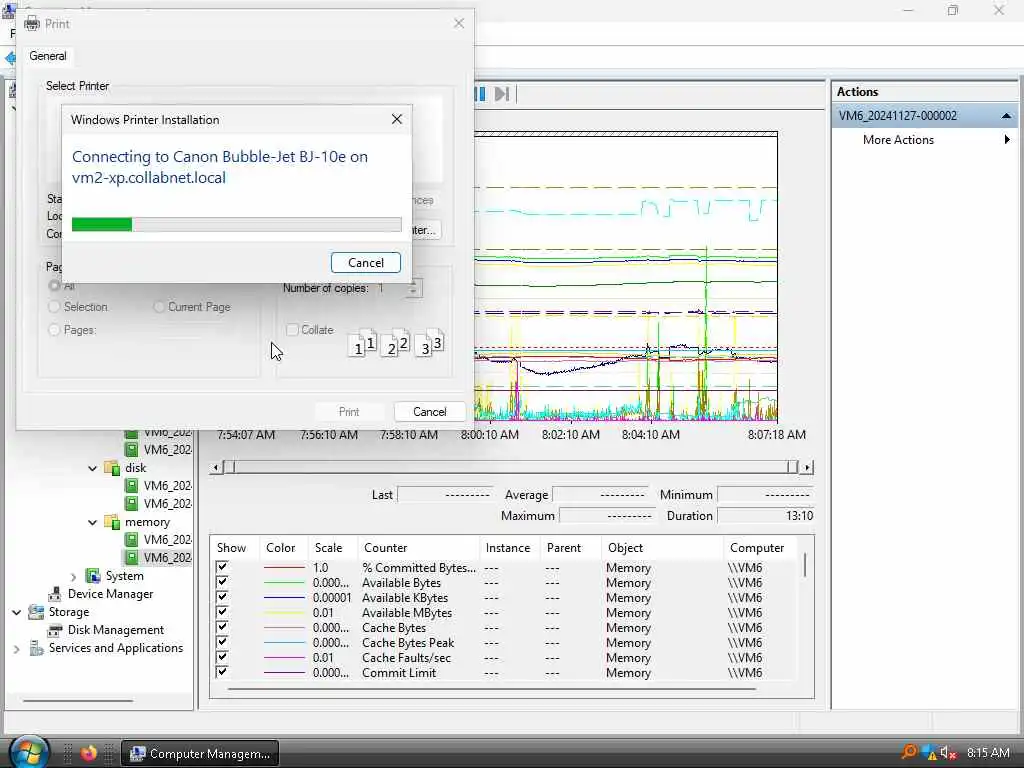Select the Disk Management tree item

(116, 630)
